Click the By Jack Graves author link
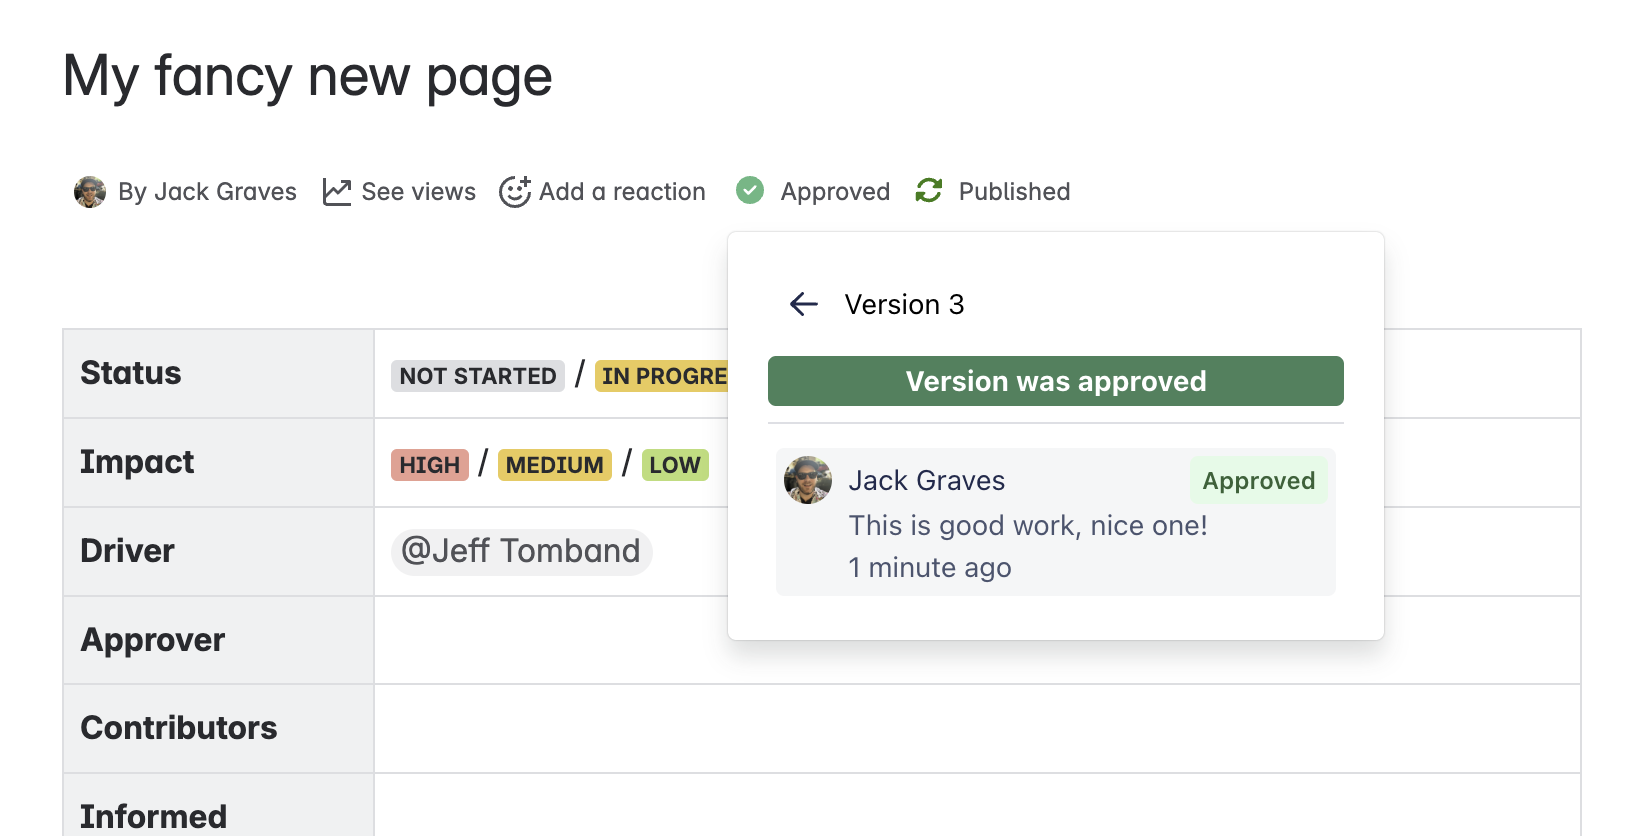 (x=205, y=191)
